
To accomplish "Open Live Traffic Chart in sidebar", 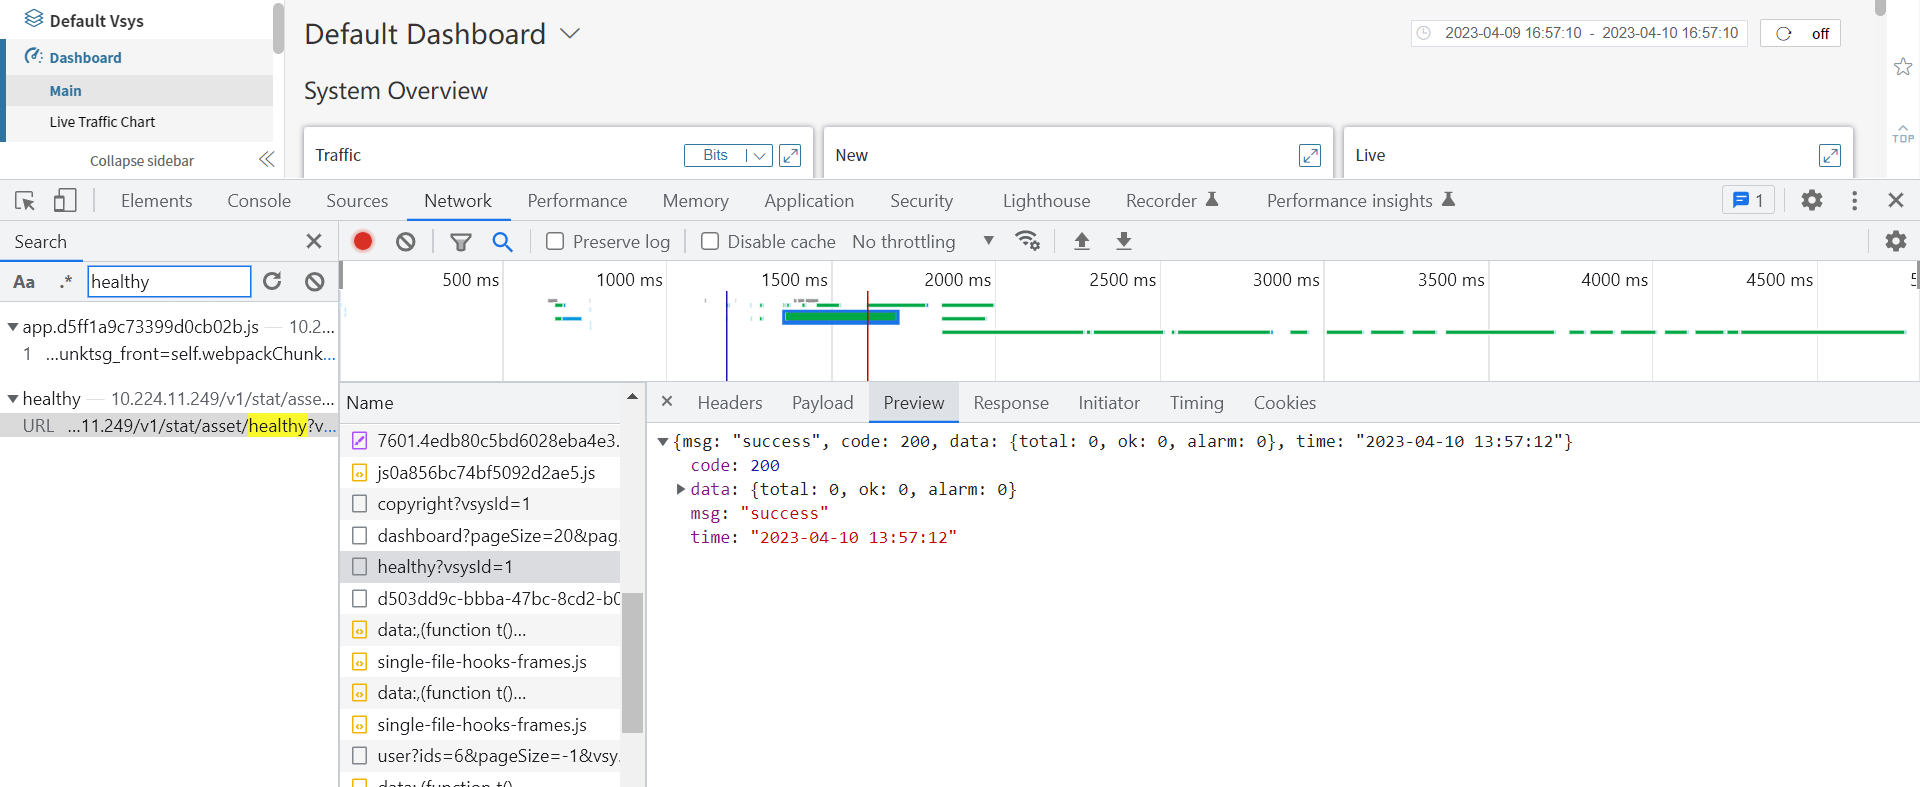I will point(102,122).
